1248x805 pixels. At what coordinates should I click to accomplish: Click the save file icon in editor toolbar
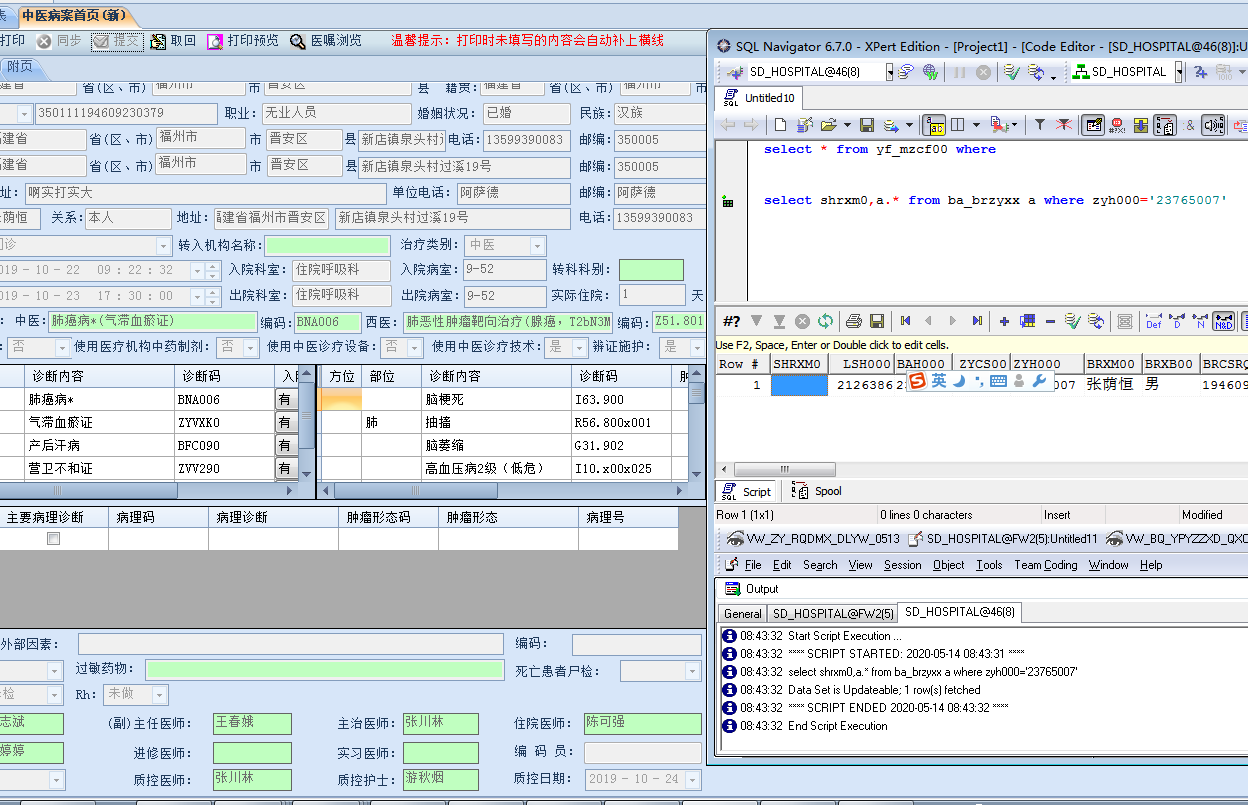point(867,125)
